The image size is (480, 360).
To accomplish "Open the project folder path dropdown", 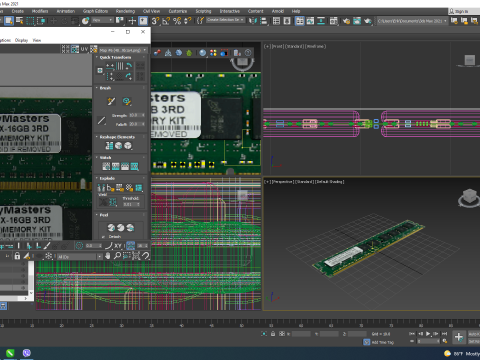I will coord(412,21).
